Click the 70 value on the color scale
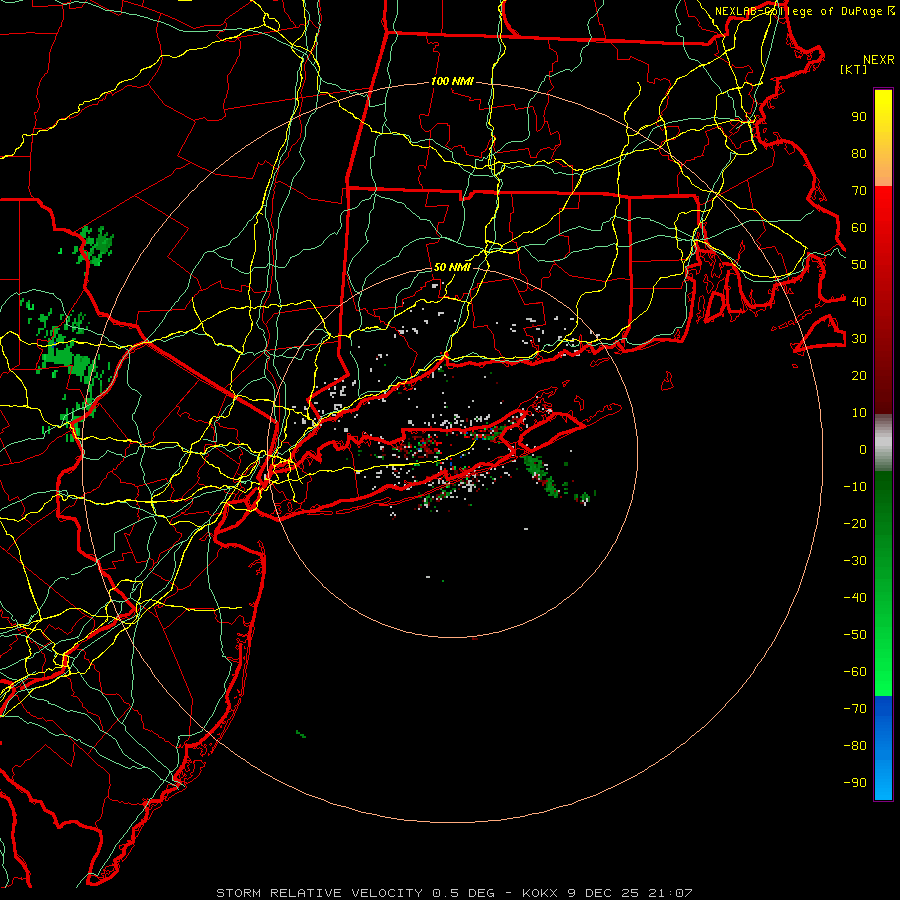 pyautogui.click(x=859, y=191)
